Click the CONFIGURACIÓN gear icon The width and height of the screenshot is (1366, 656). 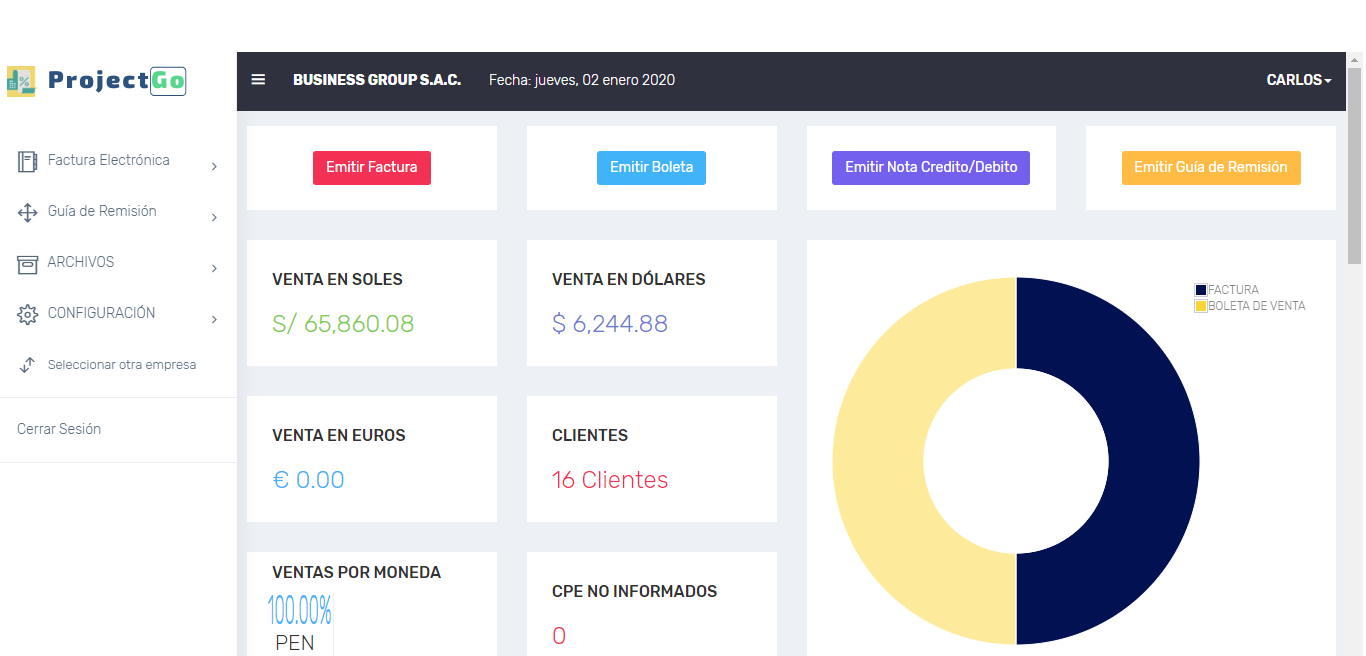(x=28, y=314)
